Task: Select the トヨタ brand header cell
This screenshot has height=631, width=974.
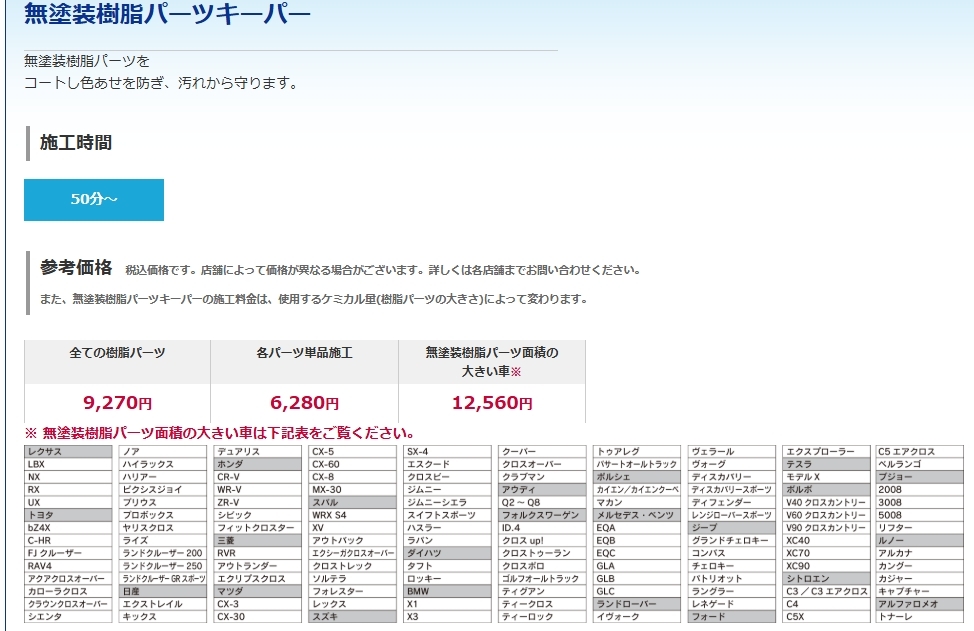Action: [70, 515]
